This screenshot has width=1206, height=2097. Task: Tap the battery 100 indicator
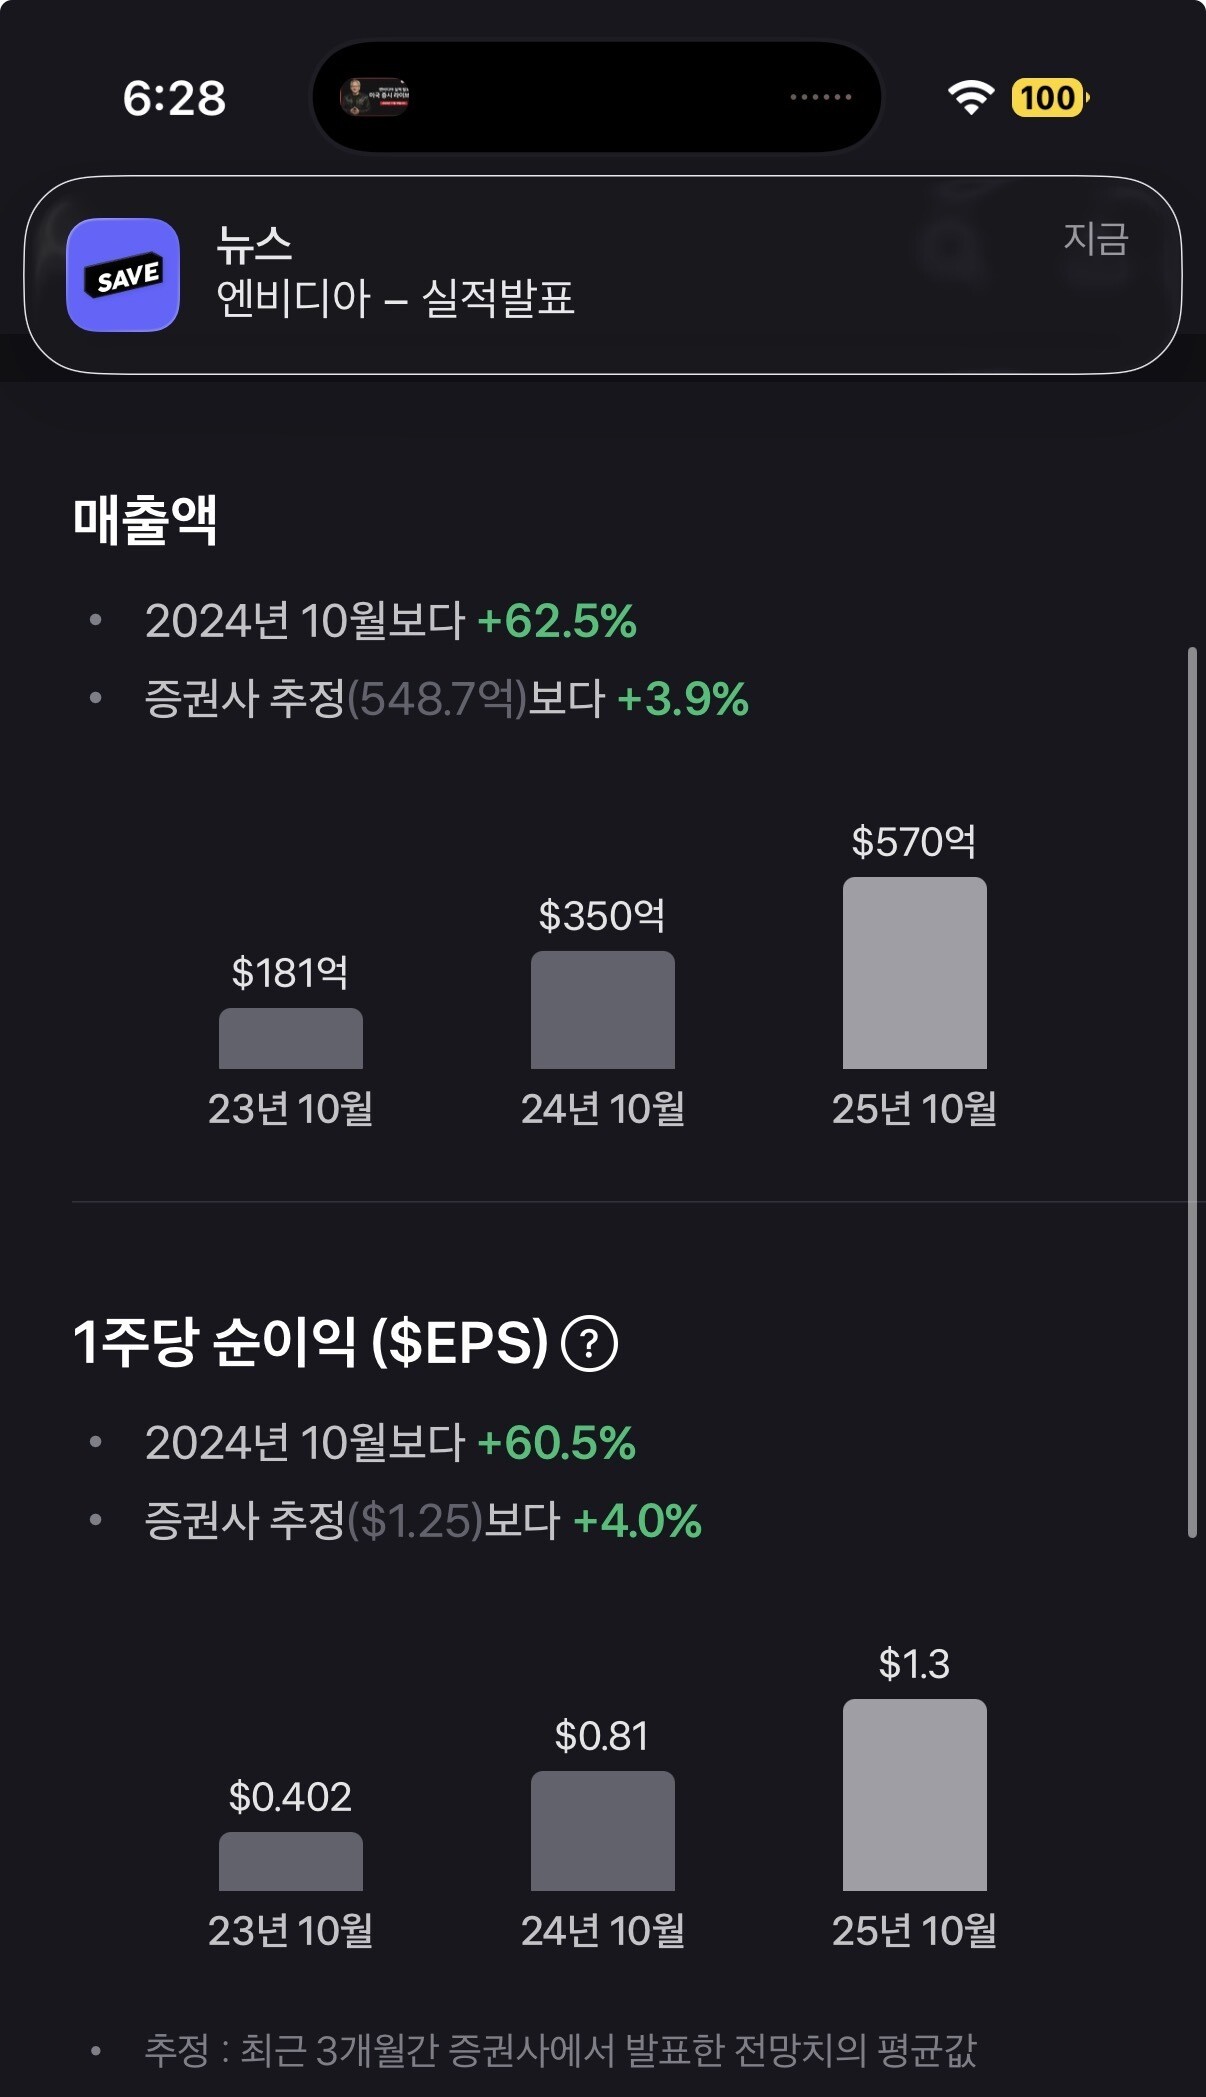pyautogui.click(x=1049, y=98)
